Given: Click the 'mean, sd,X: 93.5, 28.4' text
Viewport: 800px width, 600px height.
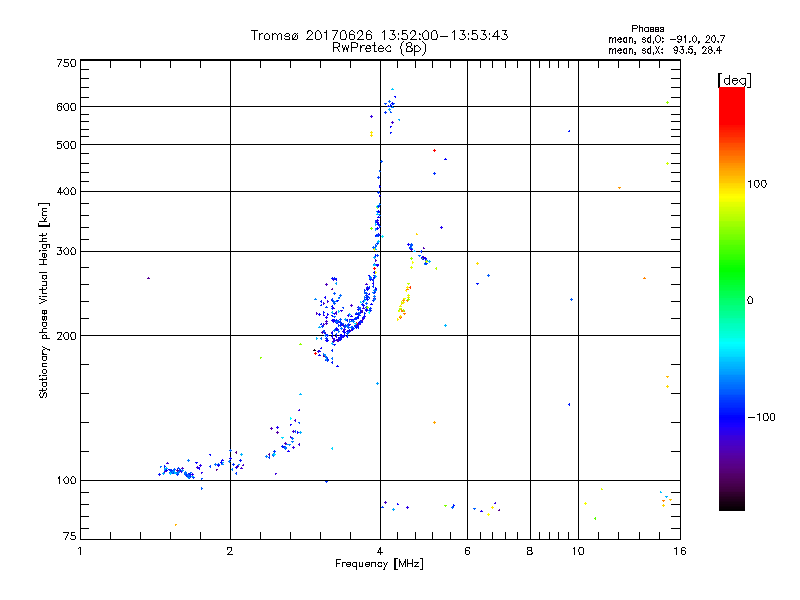Looking at the screenshot, I should [665, 50].
